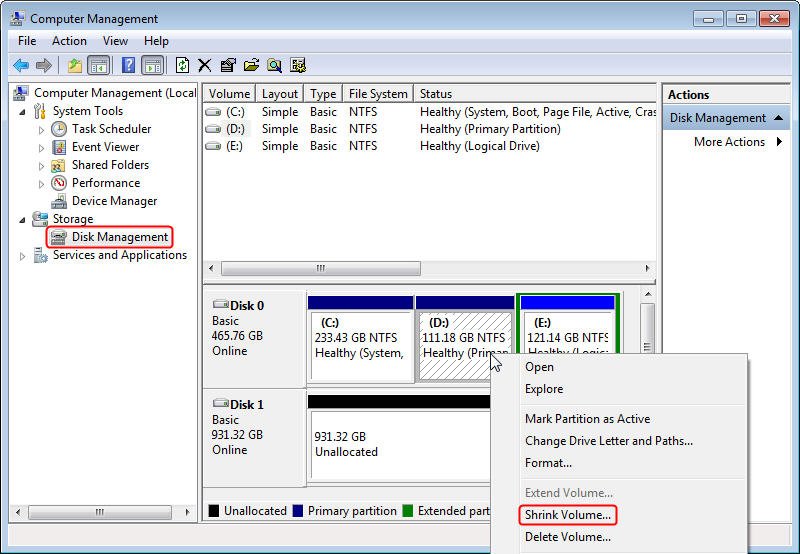Click the last toolbar settings icon
This screenshot has height=554, width=800.
[298, 65]
